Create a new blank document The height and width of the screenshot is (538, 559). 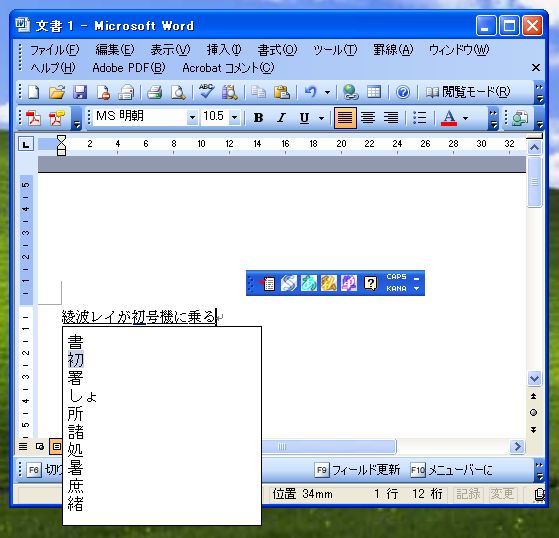click(x=34, y=93)
